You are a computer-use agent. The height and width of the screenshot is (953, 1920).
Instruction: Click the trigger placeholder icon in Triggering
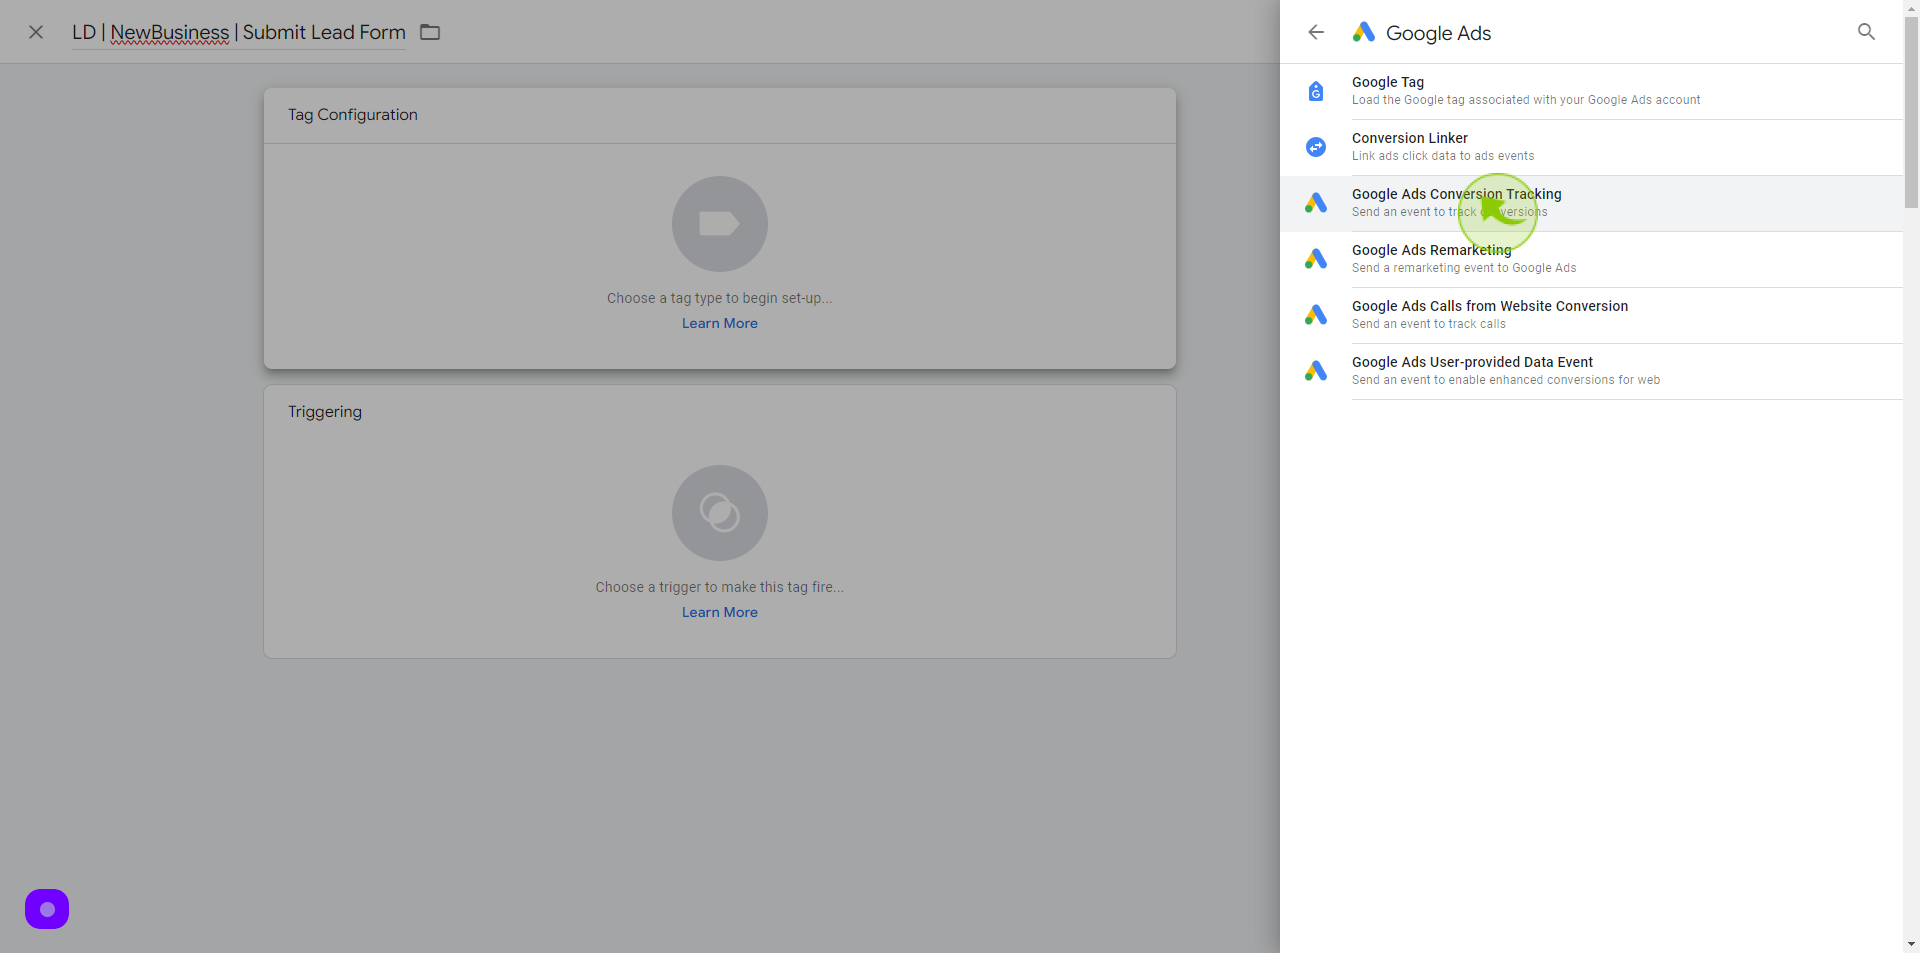[720, 513]
